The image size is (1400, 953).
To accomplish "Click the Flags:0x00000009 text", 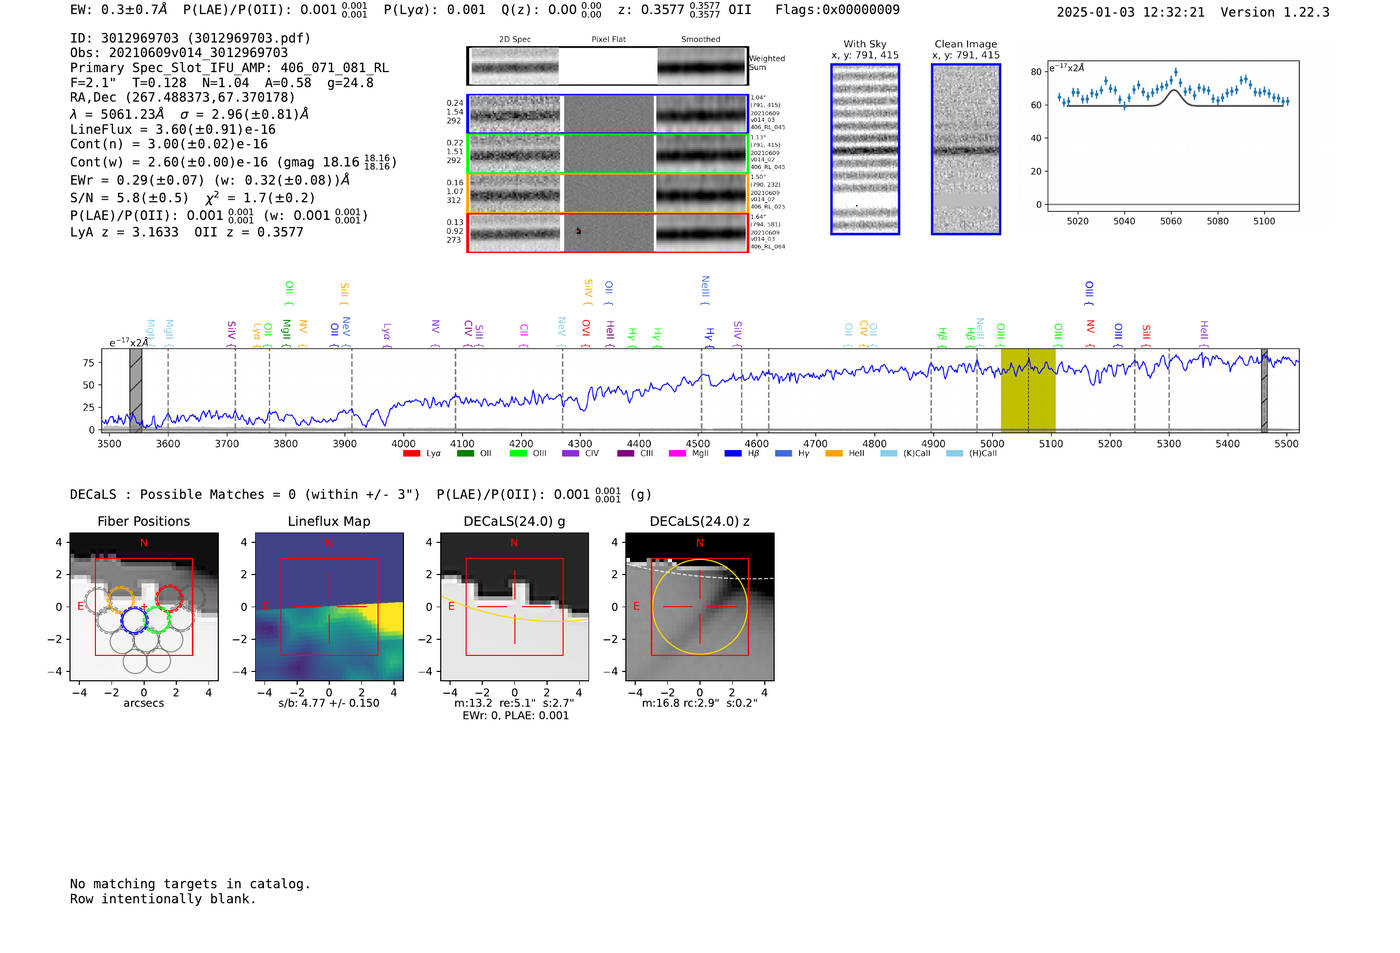I will click(x=837, y=10).
